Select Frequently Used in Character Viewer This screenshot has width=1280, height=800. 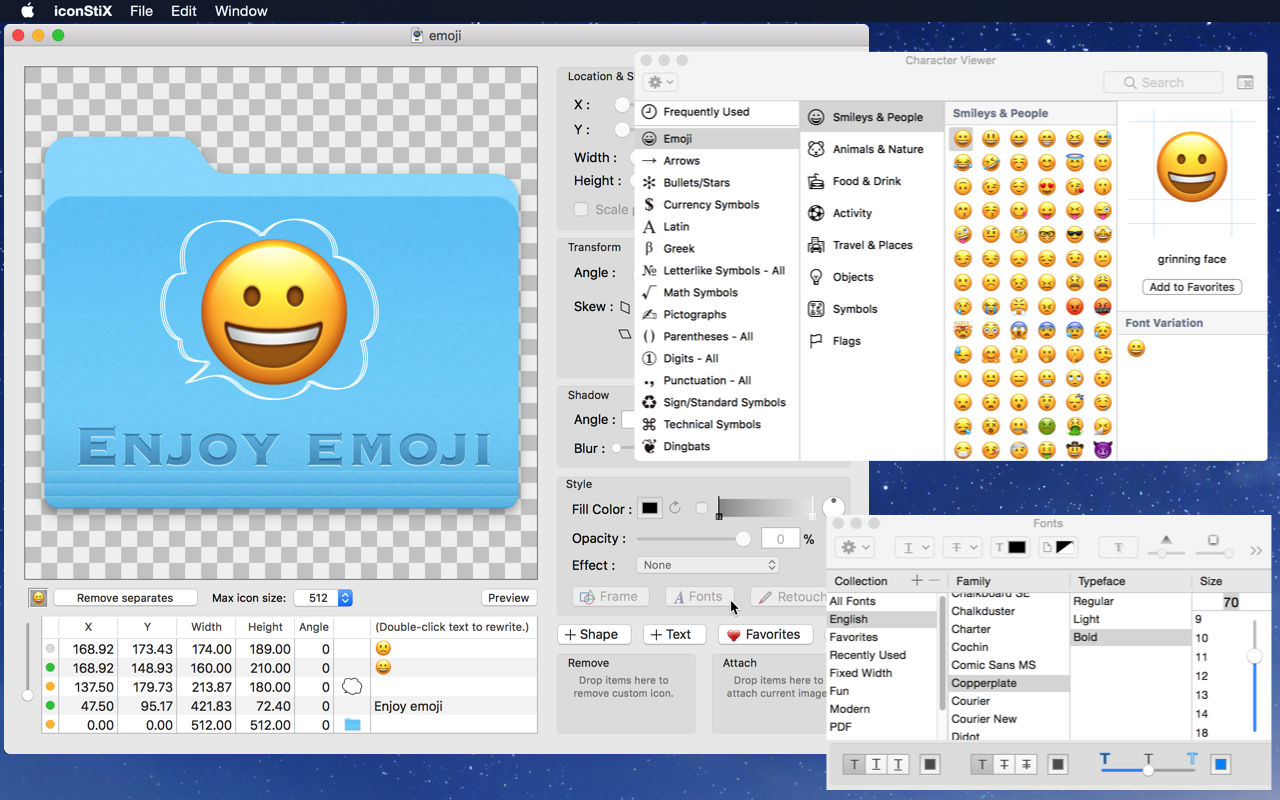pos(717,112)
